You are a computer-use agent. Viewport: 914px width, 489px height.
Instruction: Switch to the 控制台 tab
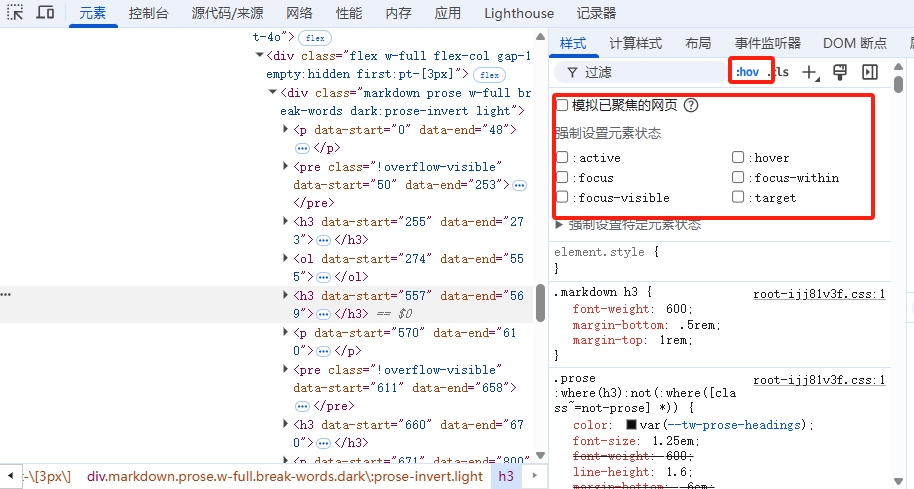point(148,13)
